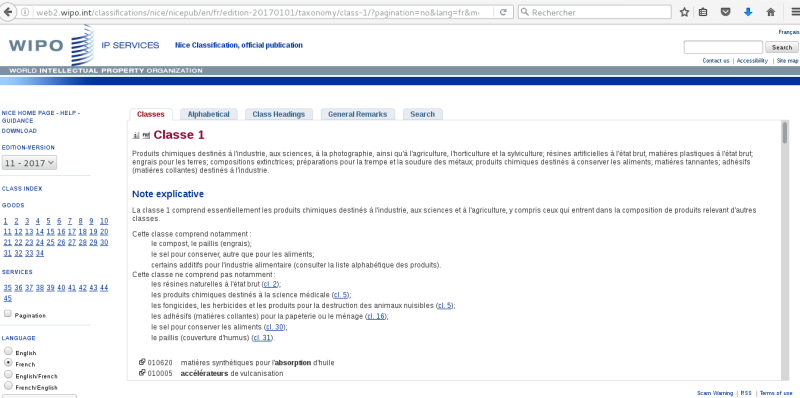Screen dimensions: 800x398
Task: Open the entry icon for 010620
Action: tap(142, 362)
